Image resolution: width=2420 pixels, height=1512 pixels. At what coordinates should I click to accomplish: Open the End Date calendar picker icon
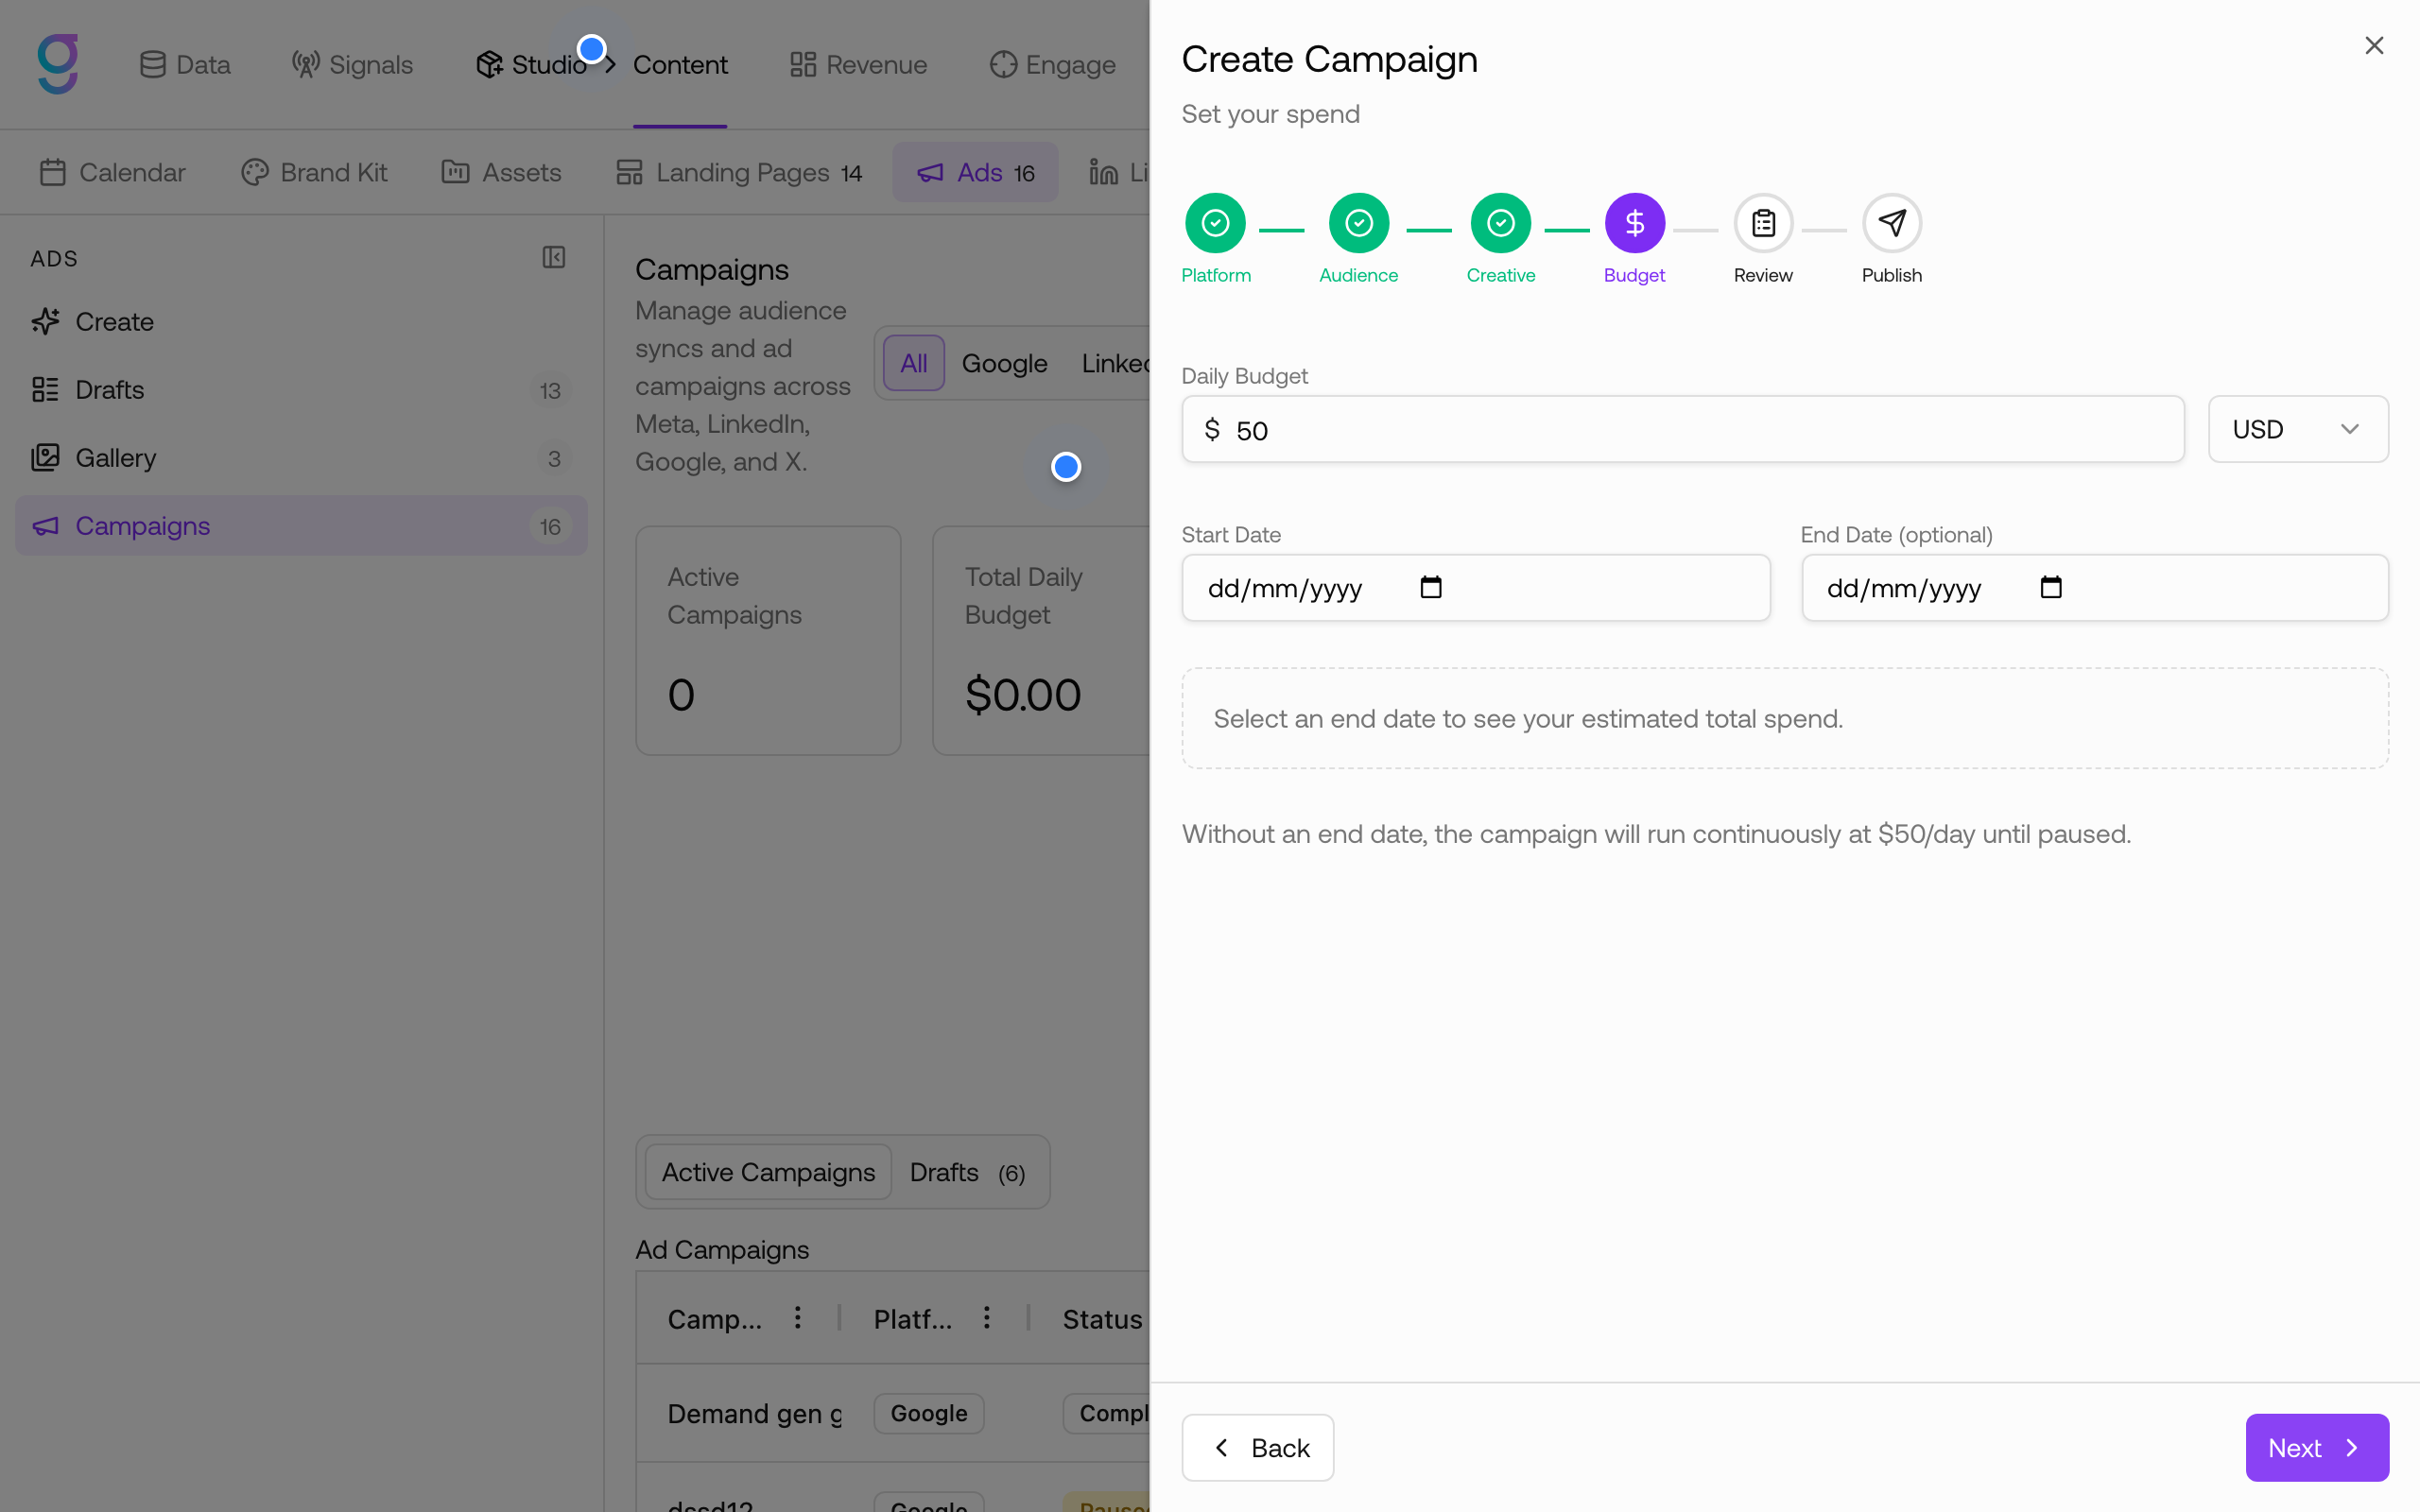2050,587
